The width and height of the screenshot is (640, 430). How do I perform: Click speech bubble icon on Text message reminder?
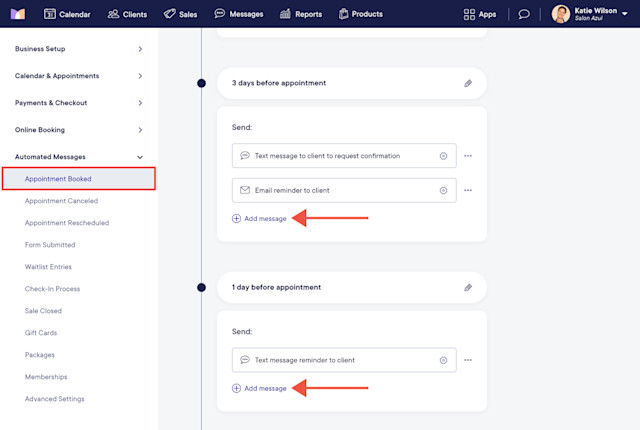245,360
